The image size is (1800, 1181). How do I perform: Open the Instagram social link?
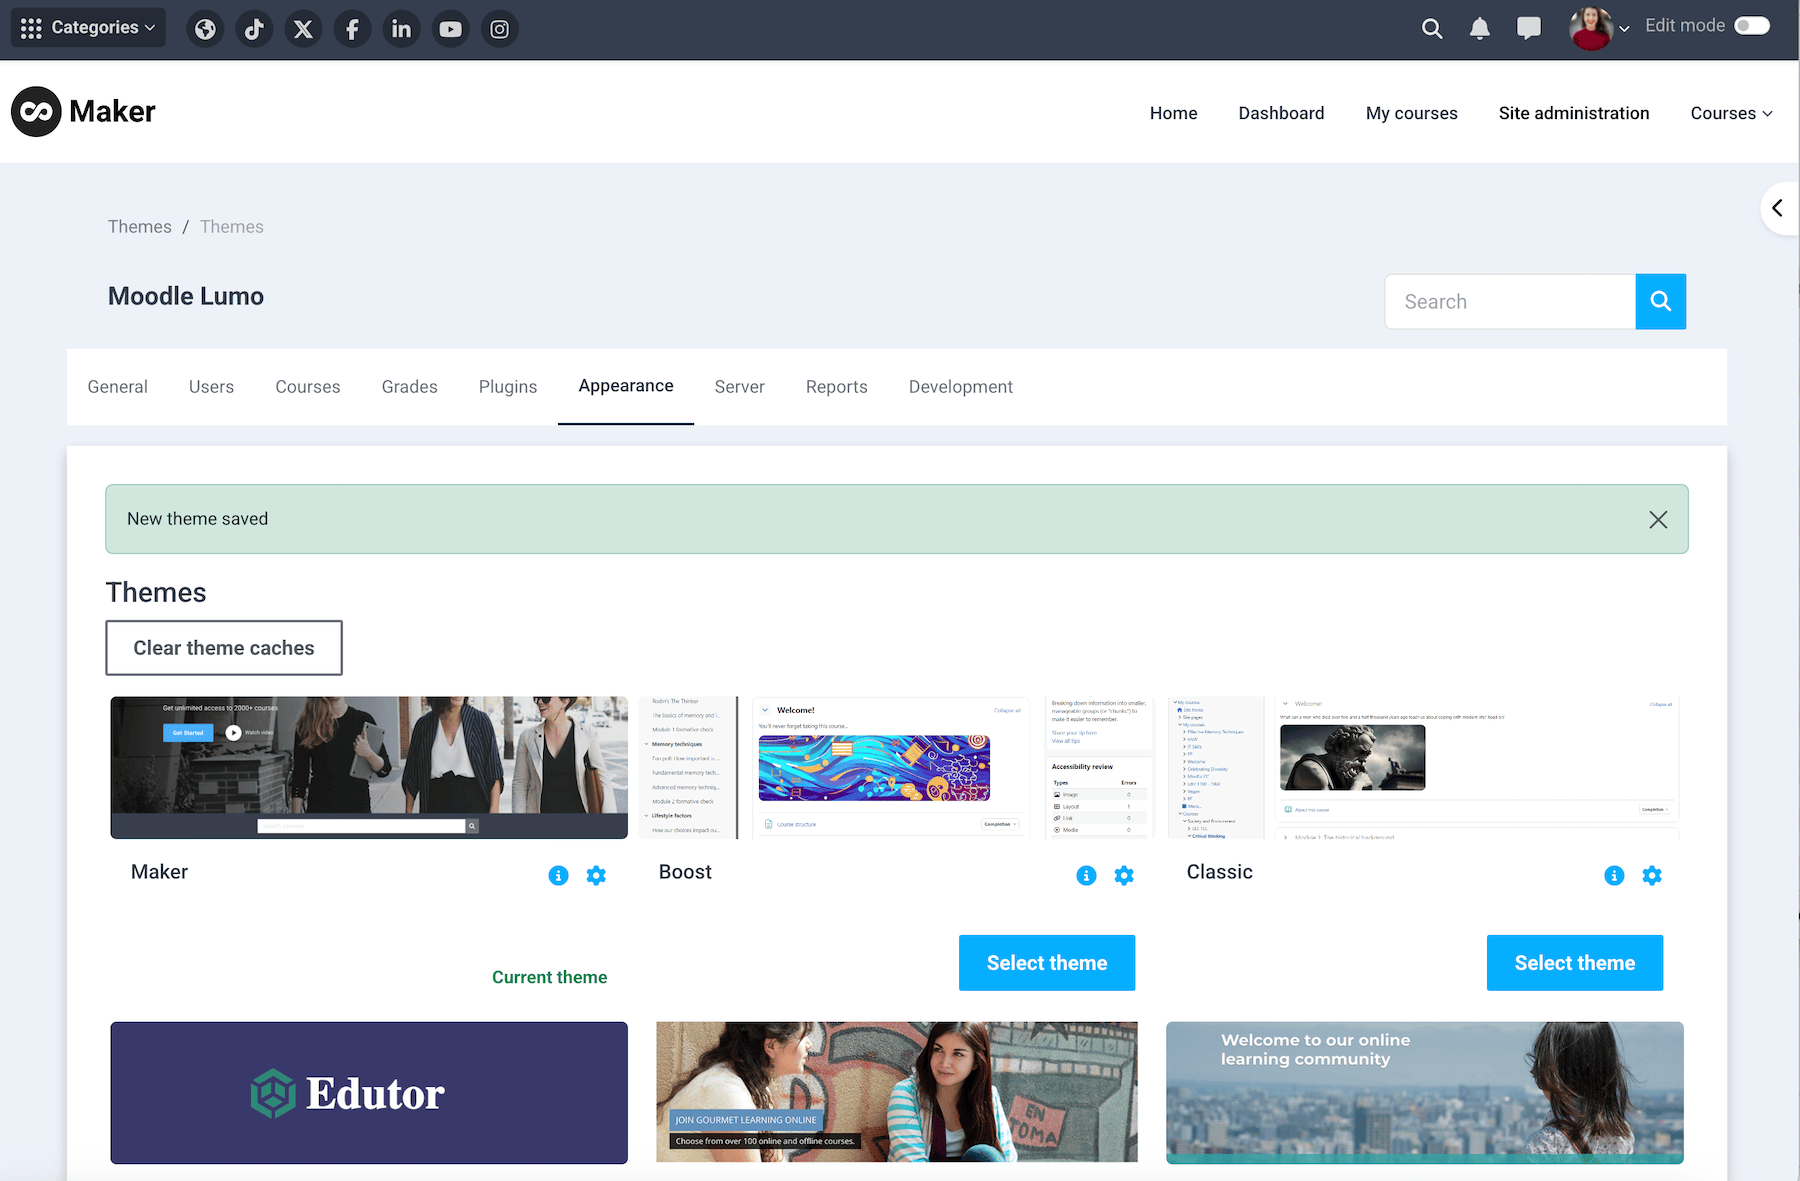[x=499, y=28]
